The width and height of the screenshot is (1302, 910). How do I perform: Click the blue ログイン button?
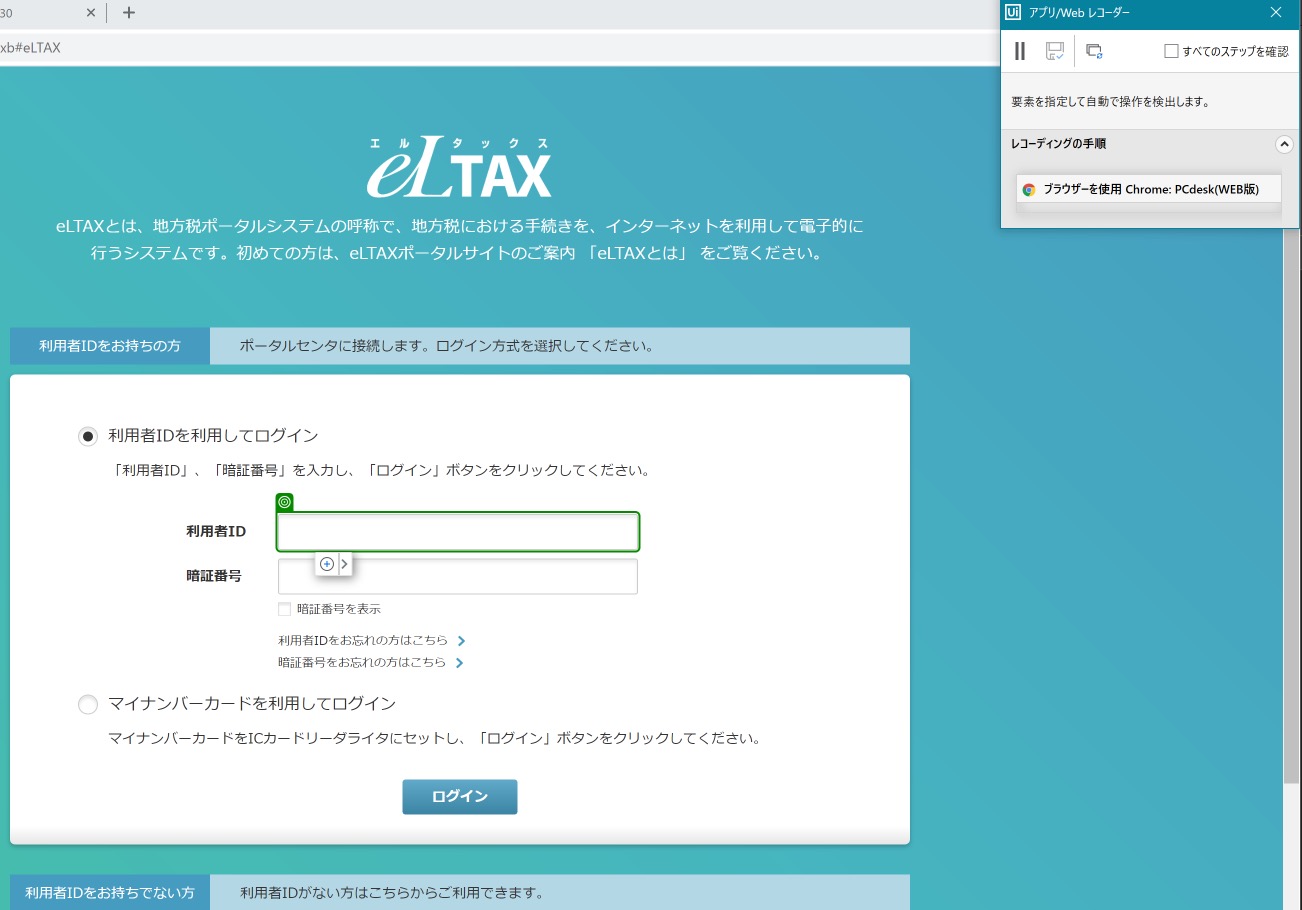tap(460, 797)
